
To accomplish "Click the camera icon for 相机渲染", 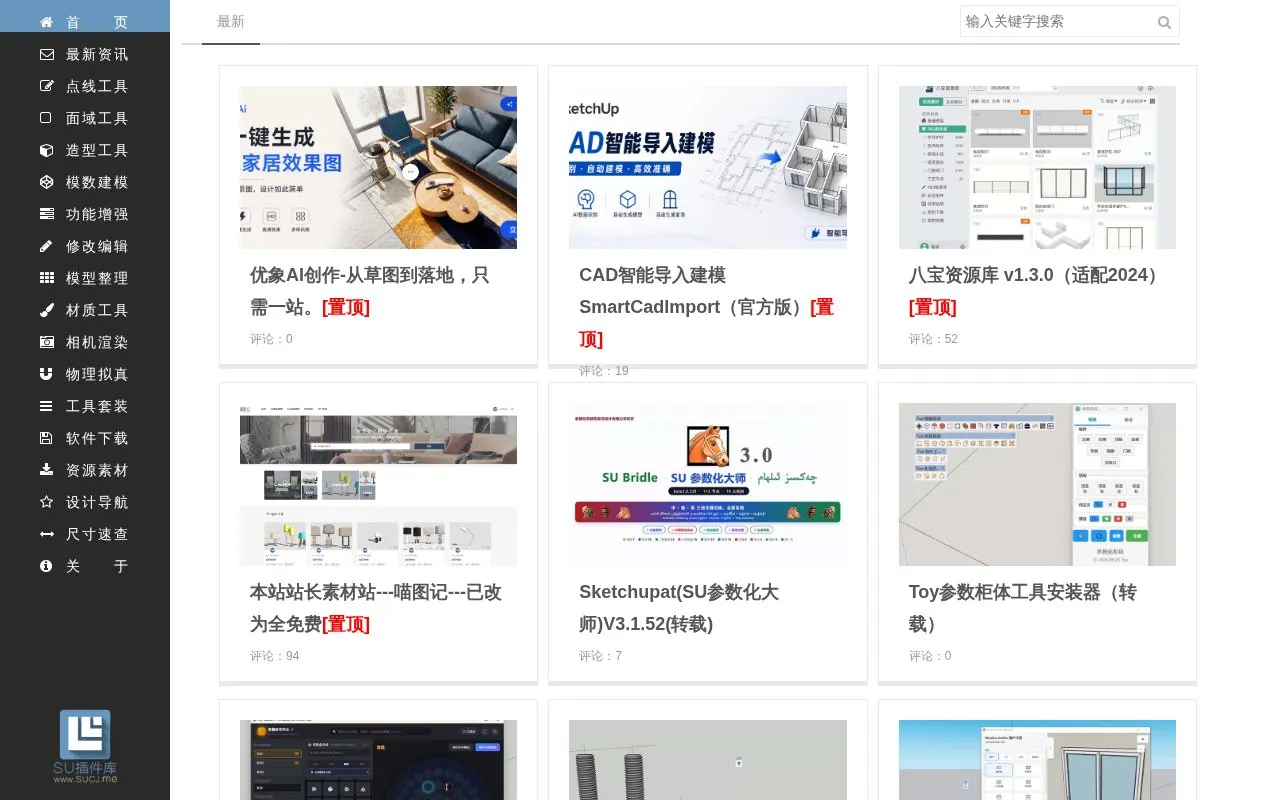I will click(x=46, y=342).
